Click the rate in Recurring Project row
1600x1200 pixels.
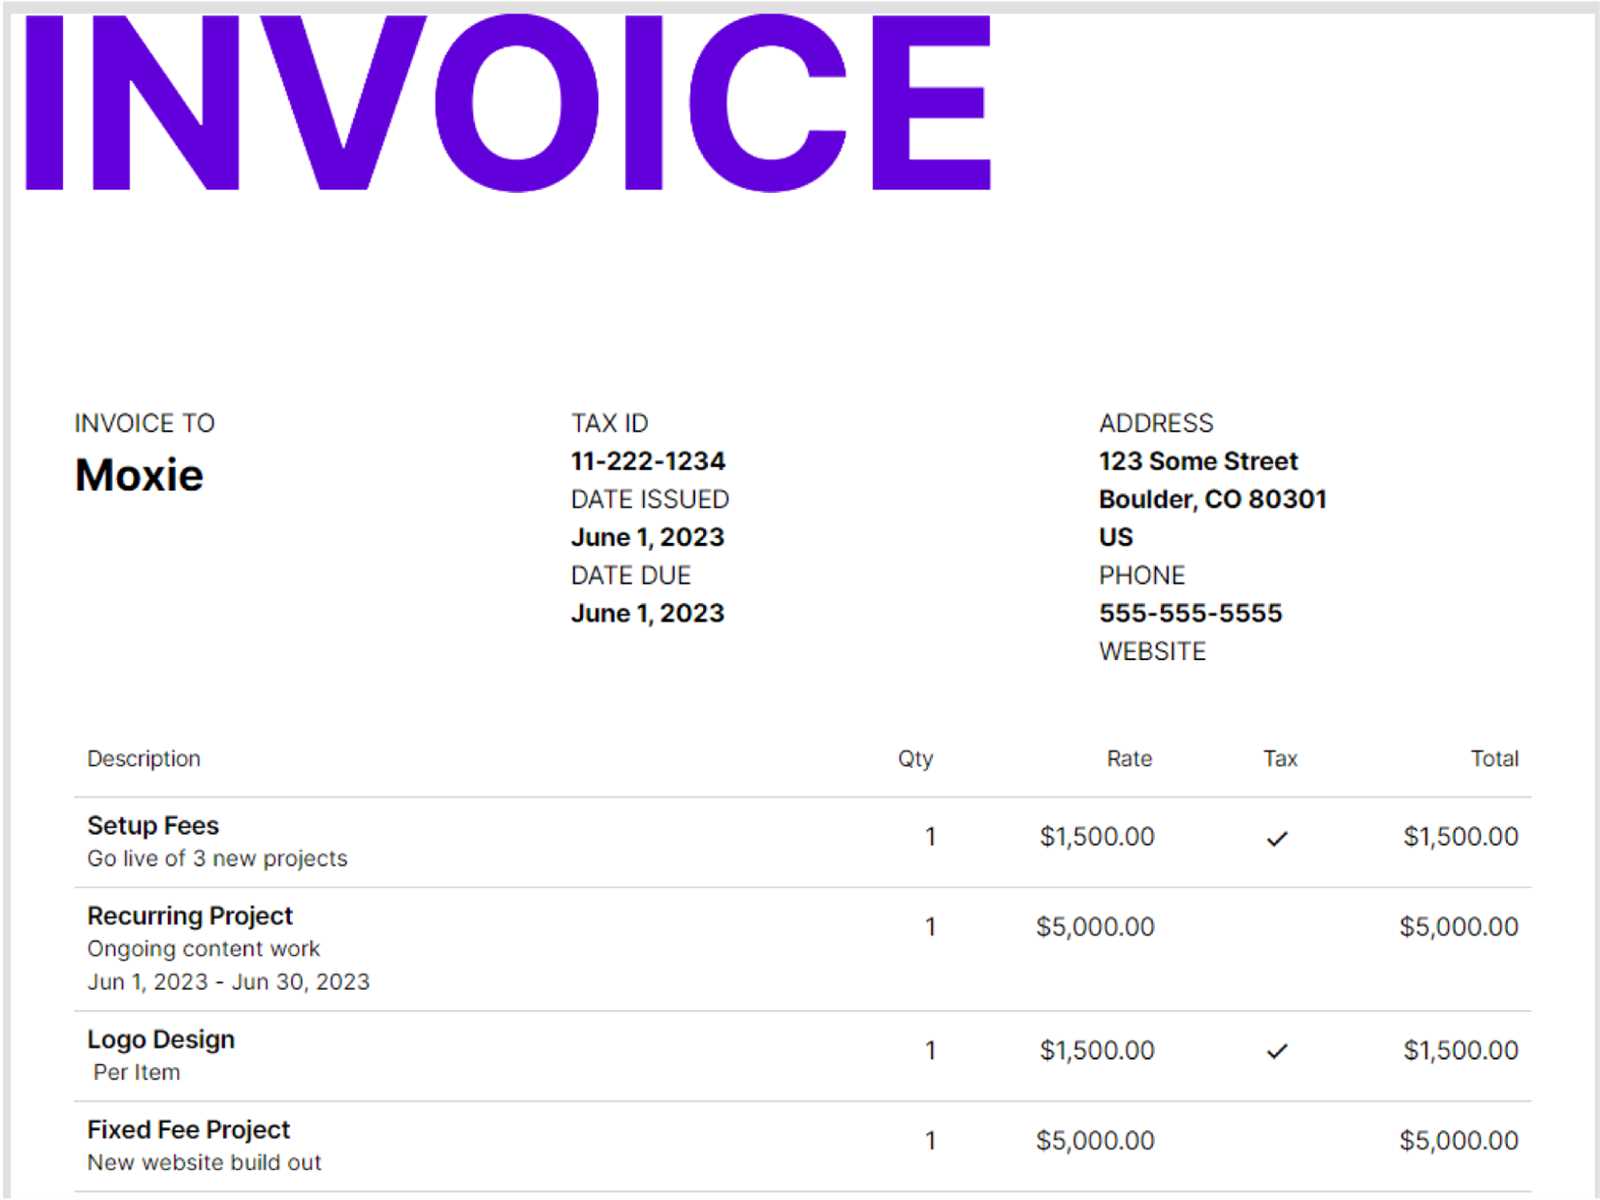pos(1095,927)
